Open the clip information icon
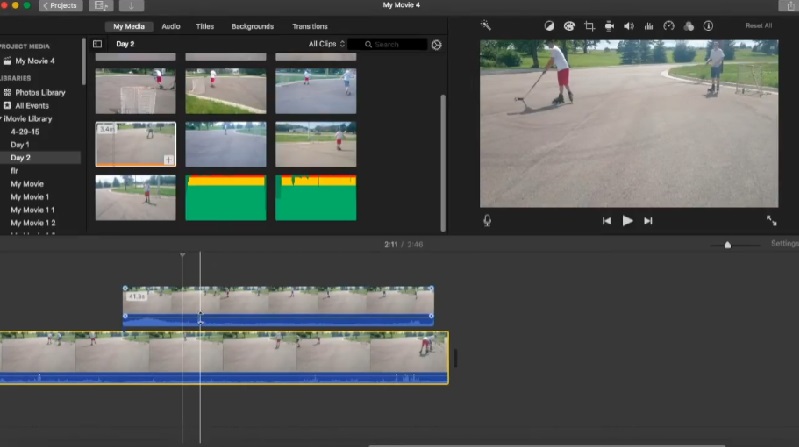 [708, 26]
